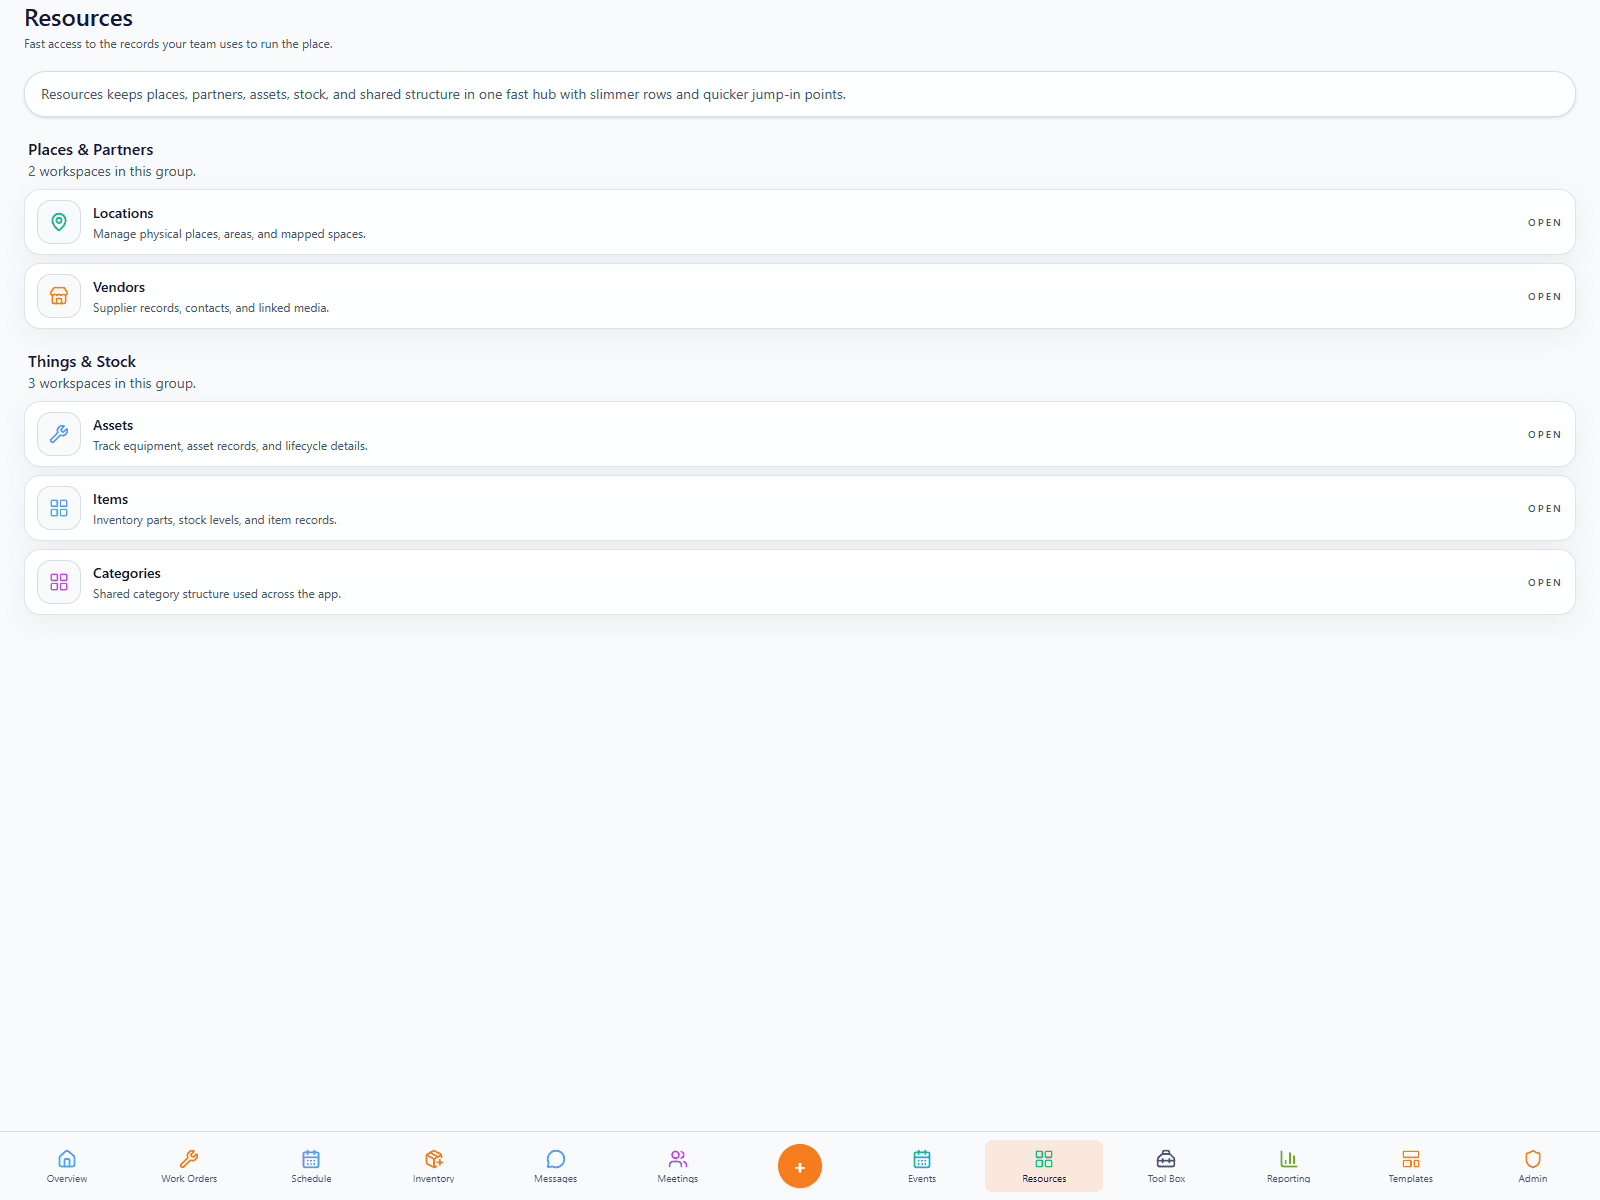The height and width of the screenshot is (1200, 1600).
Task: Open the Categories workspace
Action: (1544, 581)
